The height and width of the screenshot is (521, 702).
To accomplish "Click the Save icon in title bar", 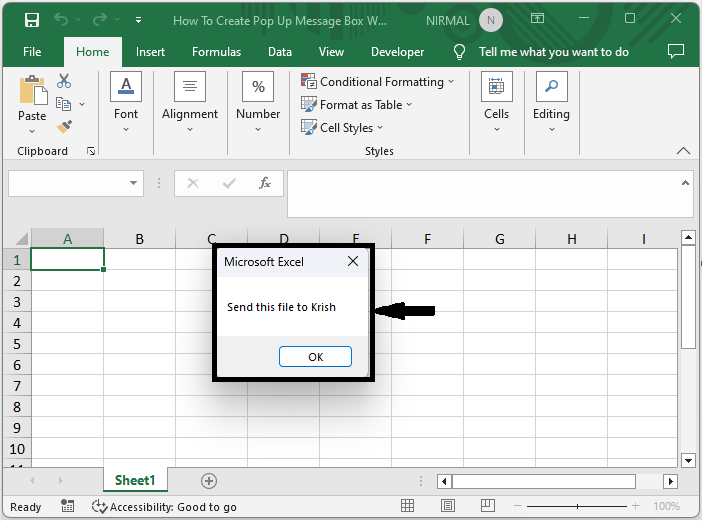I will [x=32, y=20].
